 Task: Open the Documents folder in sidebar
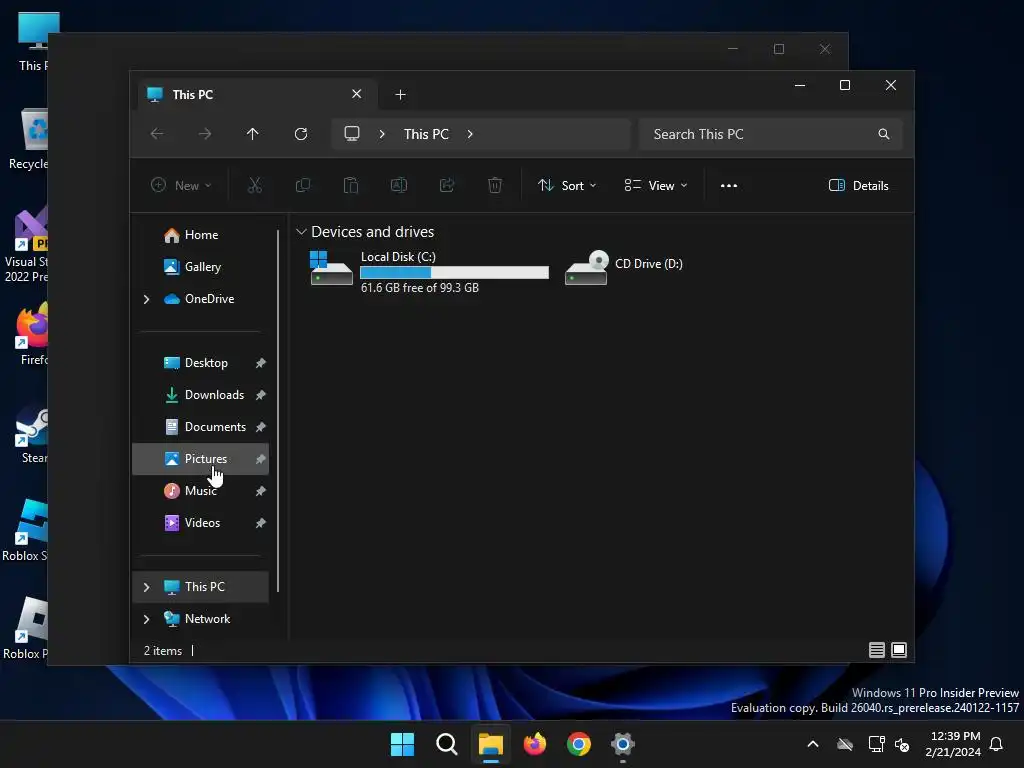tap(215, 427)
